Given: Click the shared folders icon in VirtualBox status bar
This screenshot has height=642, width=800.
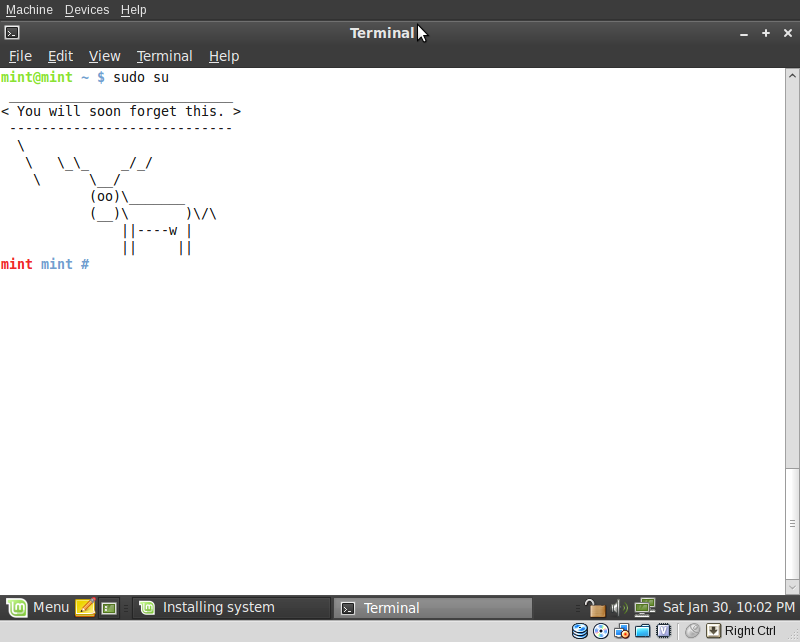Looking at the screenshot, I should point(644,630).
